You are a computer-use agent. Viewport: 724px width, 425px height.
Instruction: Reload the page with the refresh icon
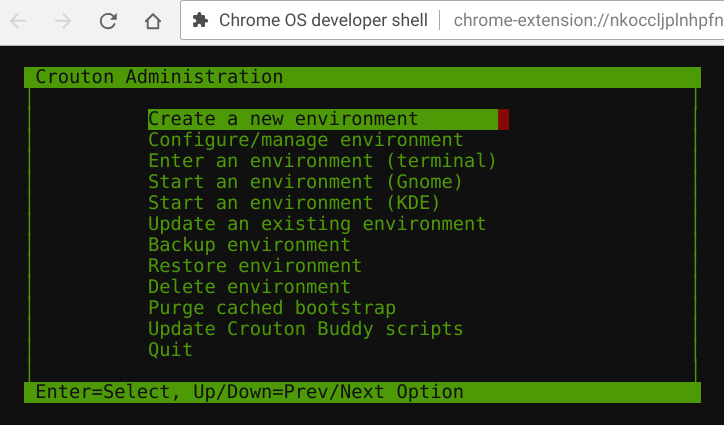pyautogui.click(x=108, y=21)
